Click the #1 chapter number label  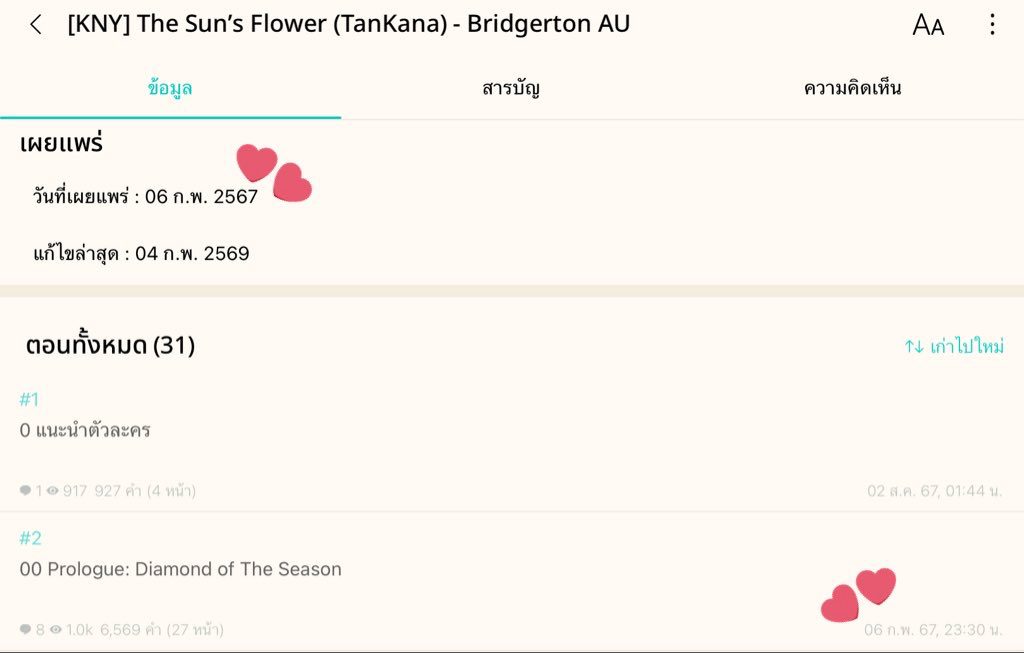point(29,400)
